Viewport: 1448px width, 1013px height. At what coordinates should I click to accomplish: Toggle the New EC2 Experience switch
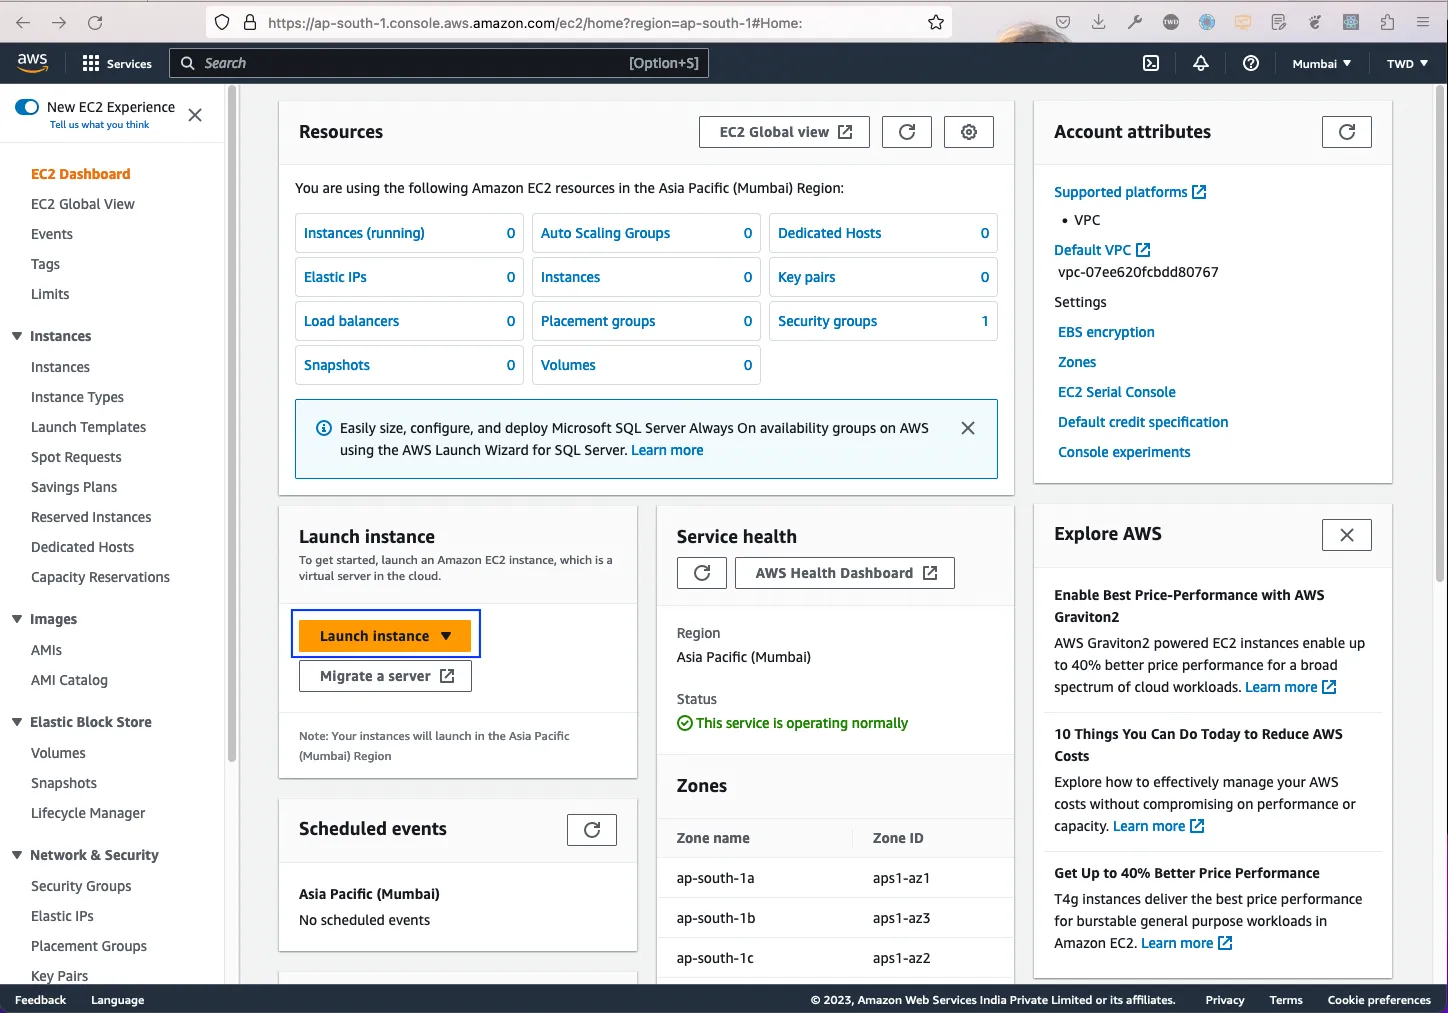click(27, 107)
